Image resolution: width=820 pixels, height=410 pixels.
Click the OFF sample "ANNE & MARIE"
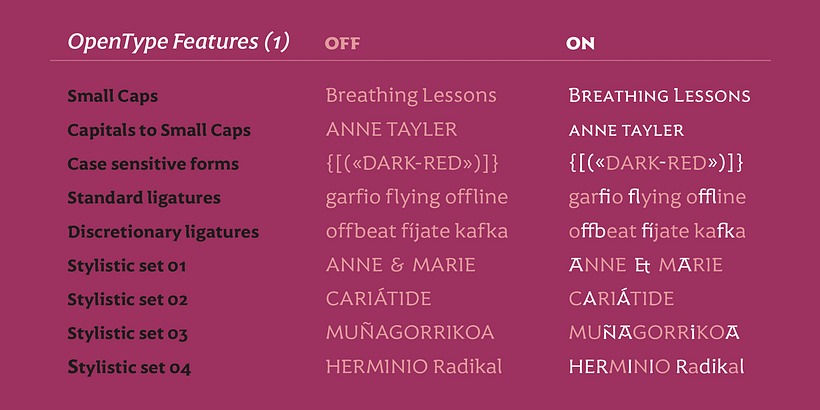pos(400,266)
